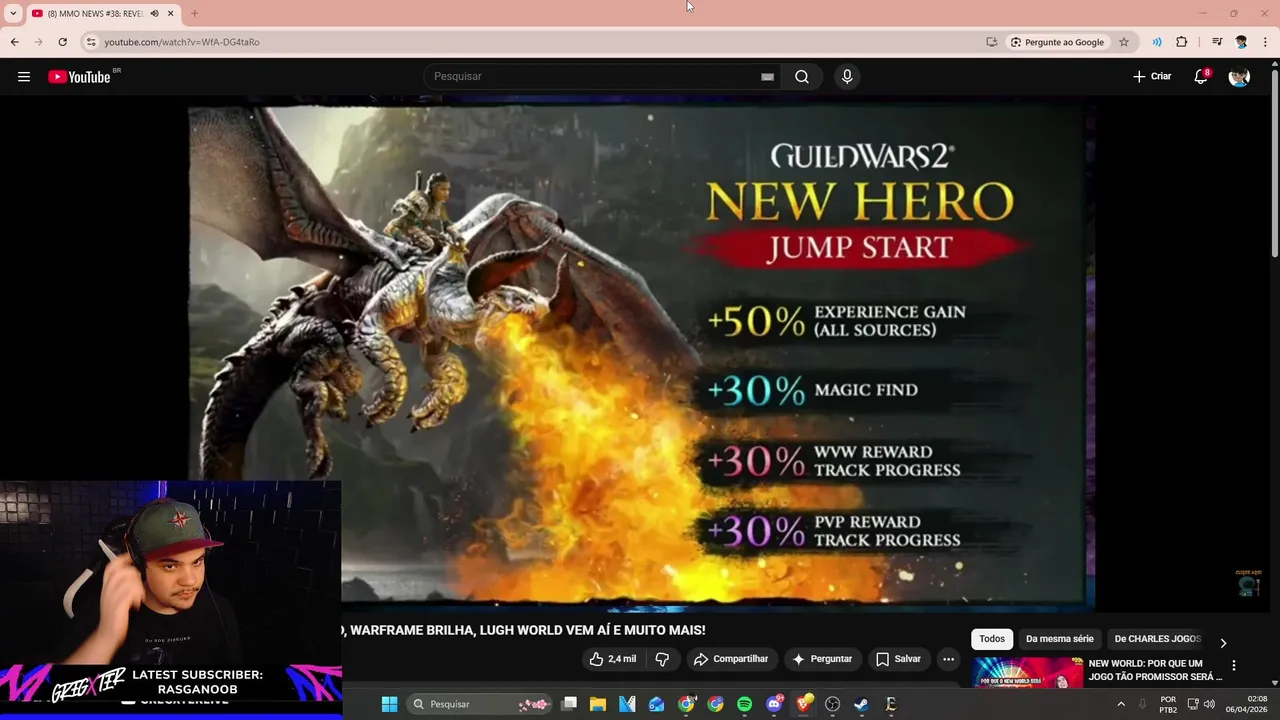Viewport: 1280px width, 720px height.
Task: Open Task View on the taskbar
Action: [569, 704]
